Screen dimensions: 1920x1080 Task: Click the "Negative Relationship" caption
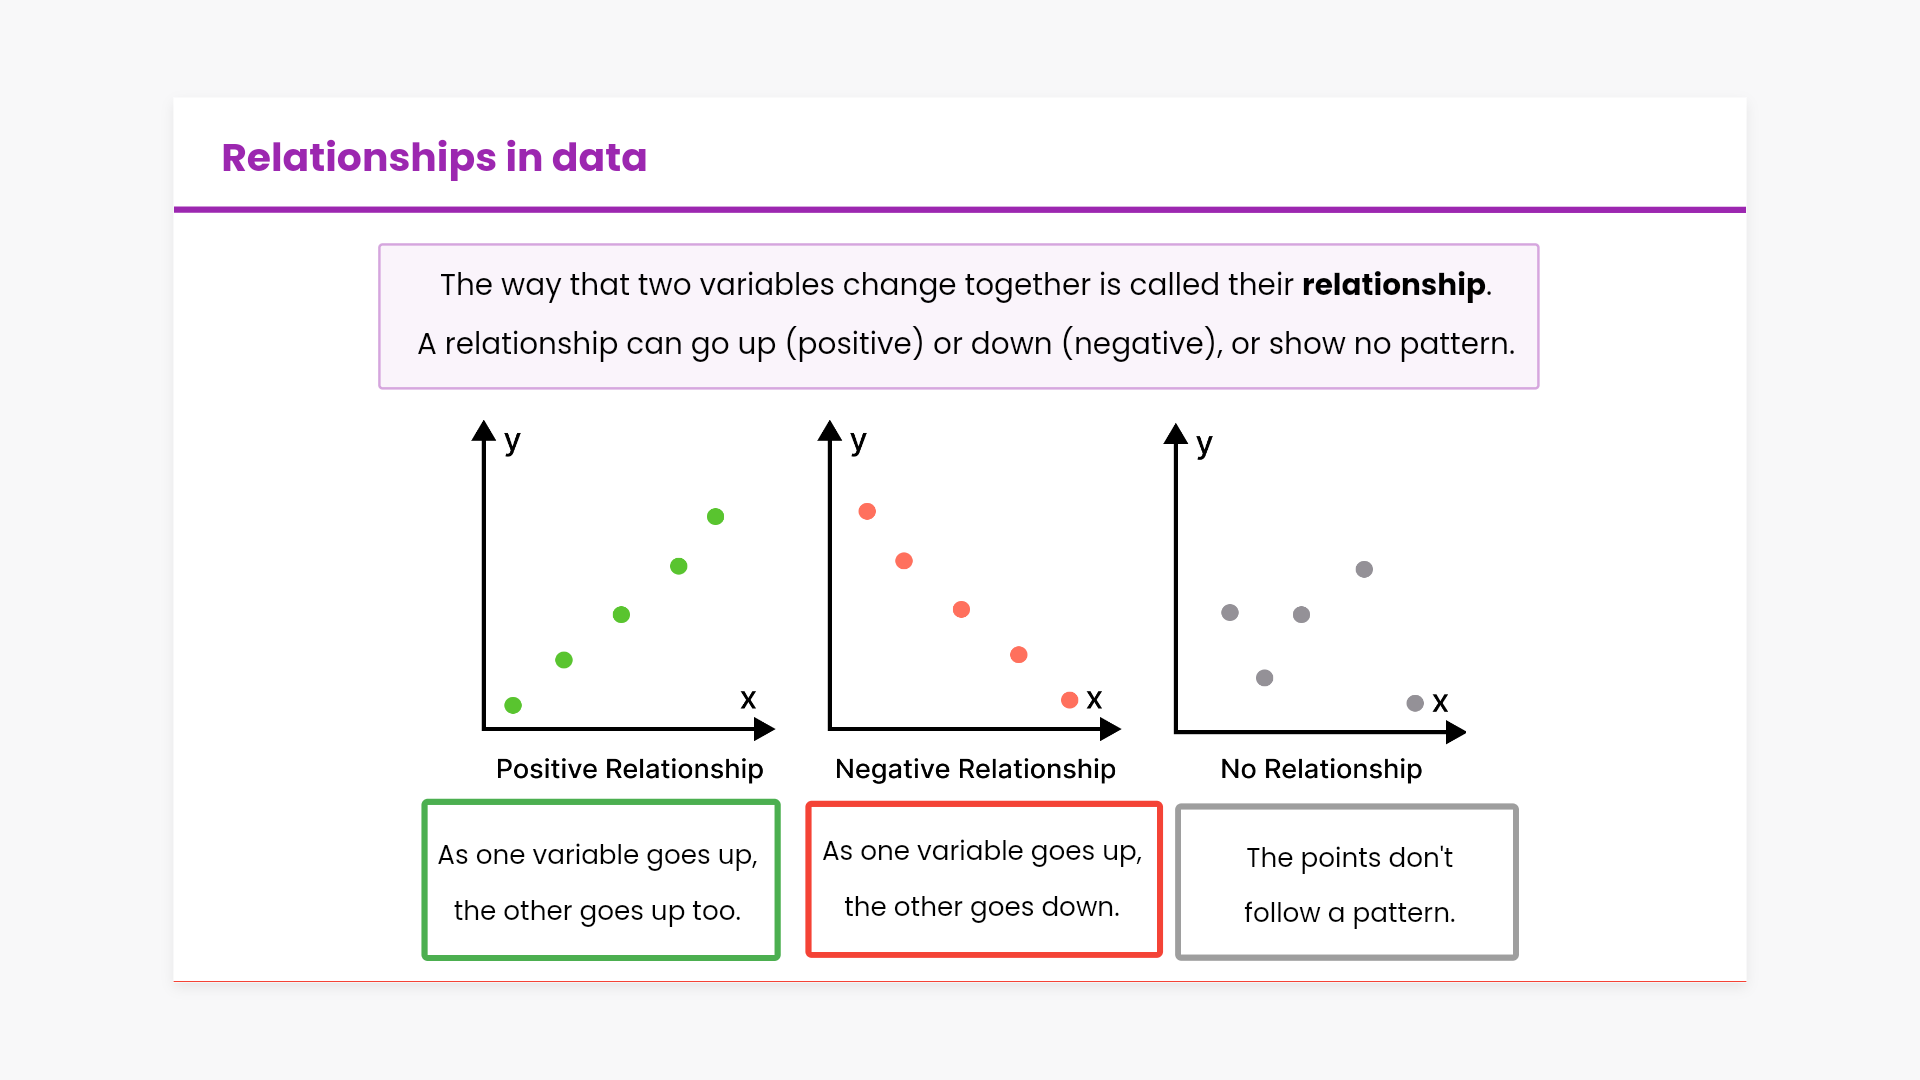click(975, 769)
